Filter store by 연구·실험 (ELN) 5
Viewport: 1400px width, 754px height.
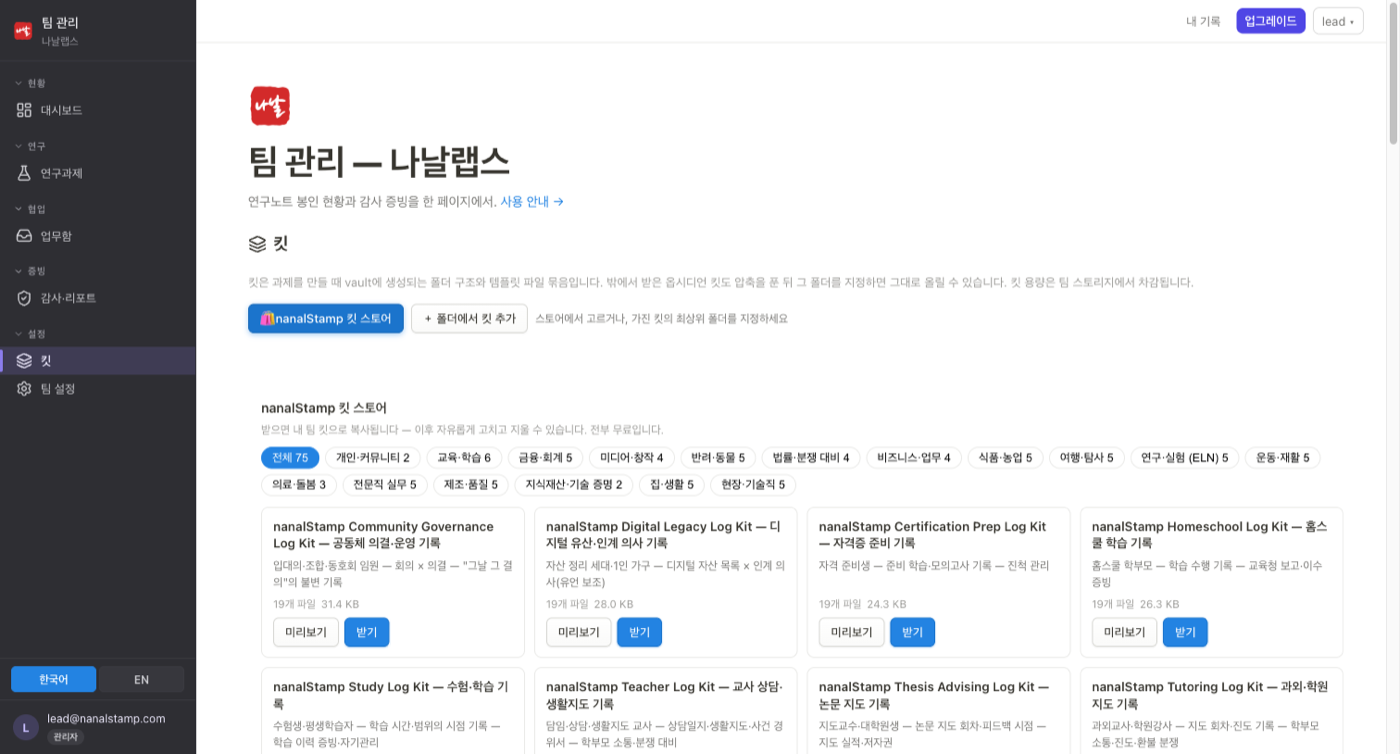point(1185,457)
